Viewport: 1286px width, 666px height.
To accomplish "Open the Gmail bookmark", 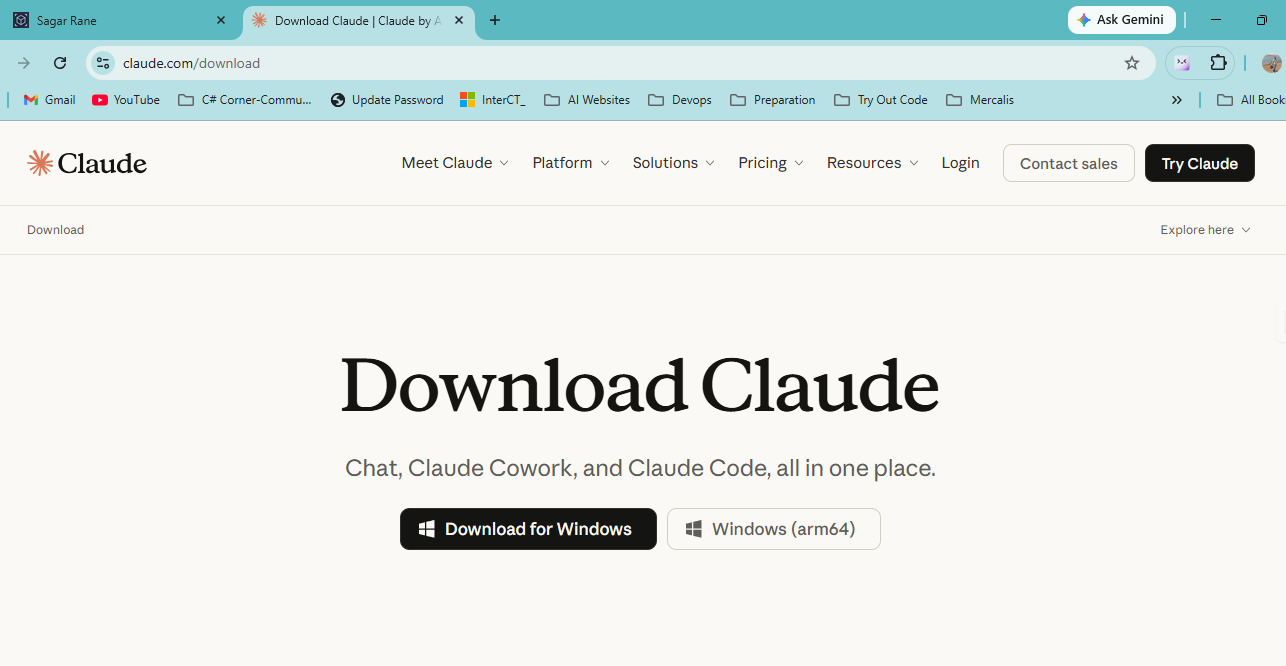I will 49,100.
